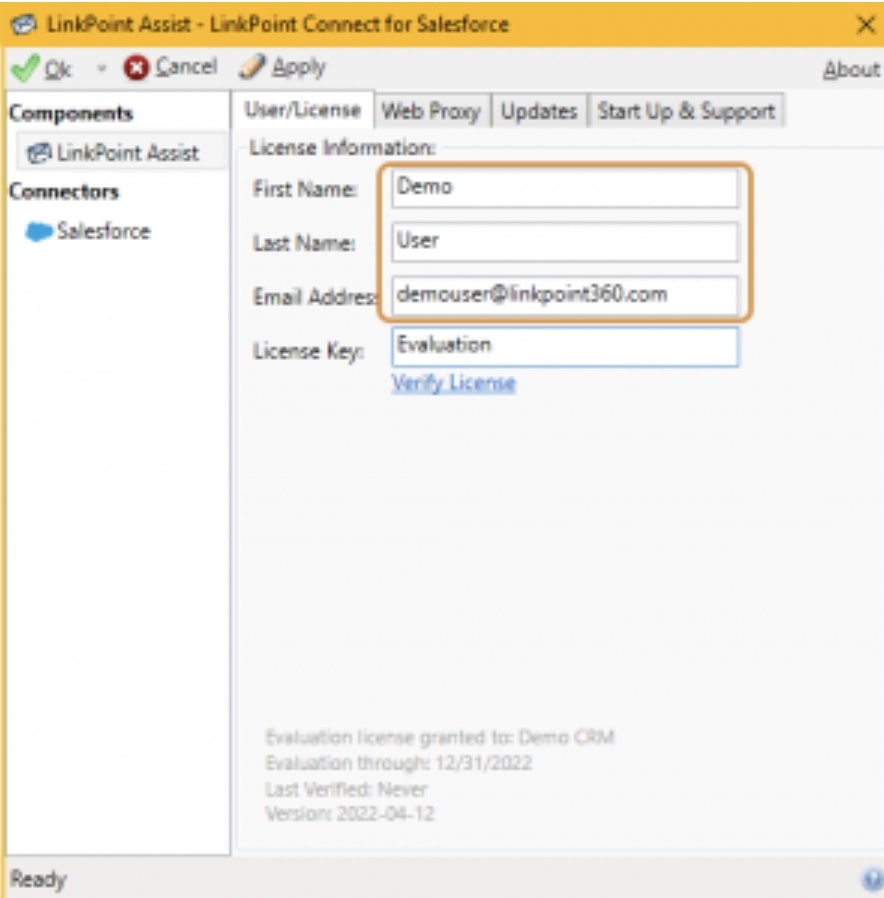This screenshot has width=884, height=898.
Task: Click the red Cancel icon
Action: tap(136, 68)
